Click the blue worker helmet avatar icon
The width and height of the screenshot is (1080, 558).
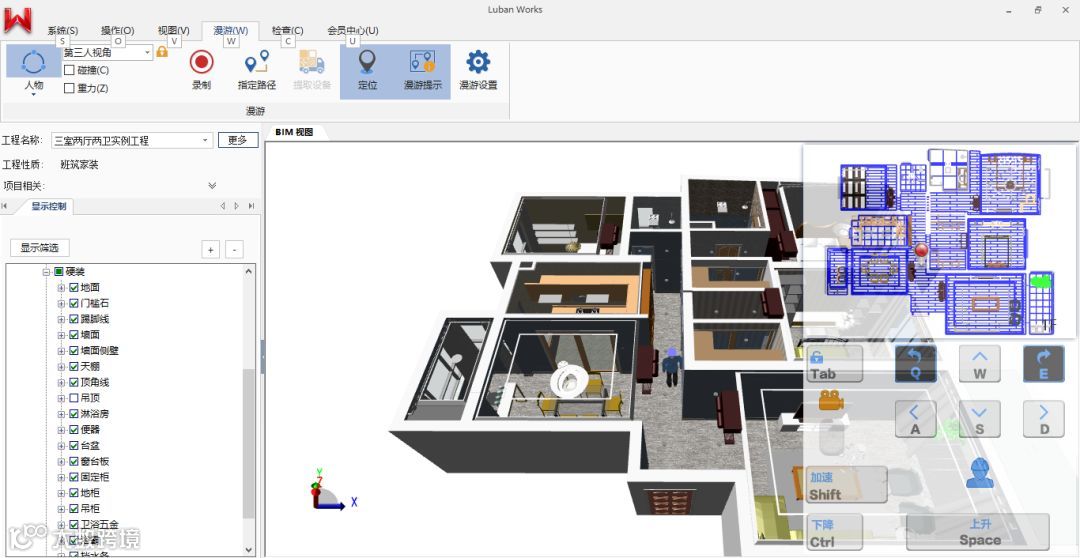pos(979,473)
